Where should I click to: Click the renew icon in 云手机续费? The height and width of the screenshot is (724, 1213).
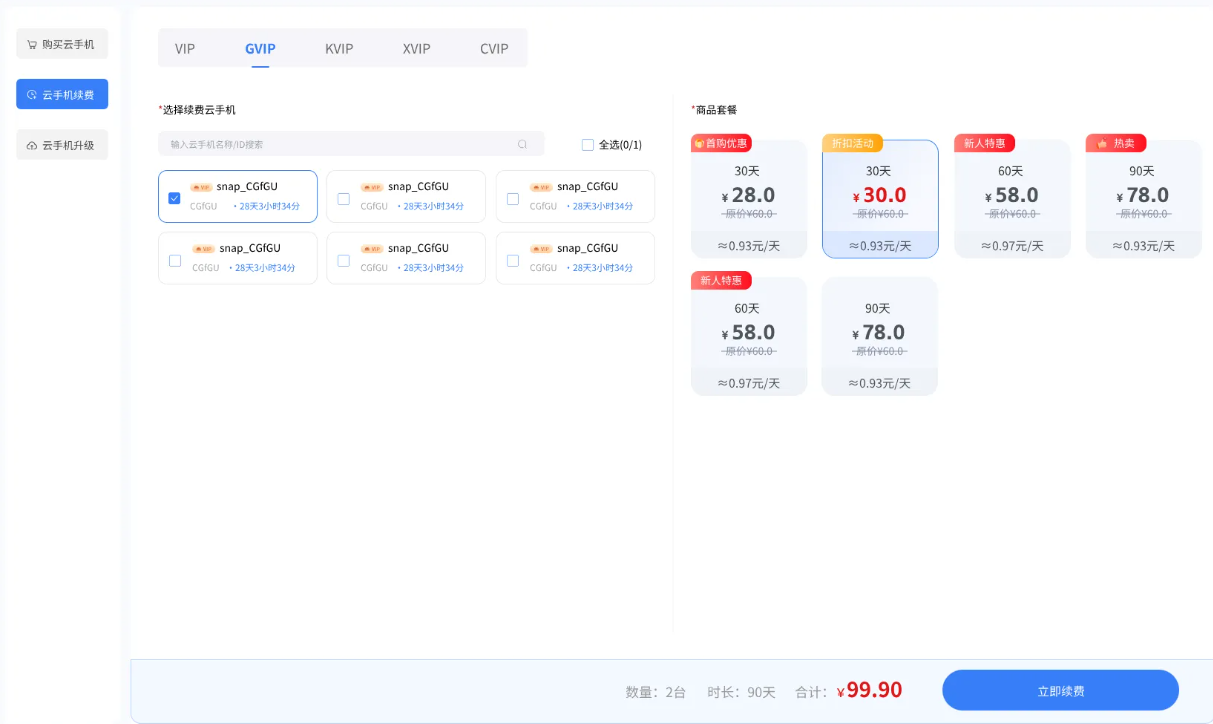[x=32, y=95]
